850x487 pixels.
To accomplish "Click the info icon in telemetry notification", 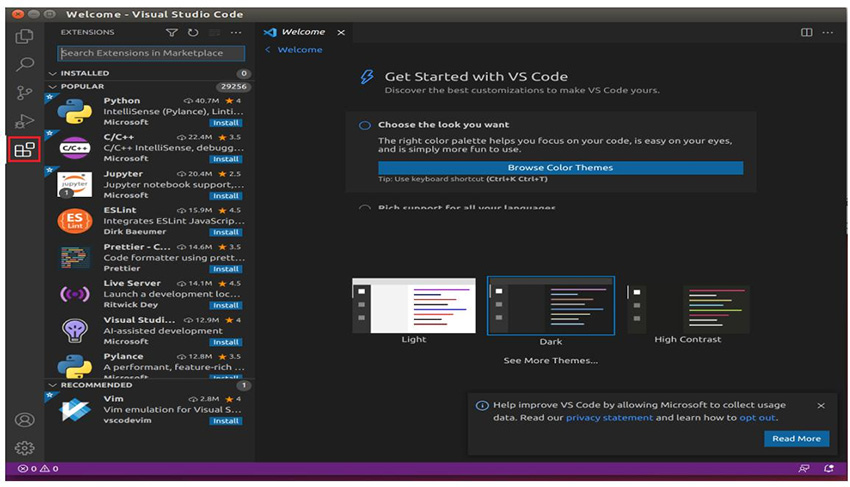I will [x=482, y=406].
